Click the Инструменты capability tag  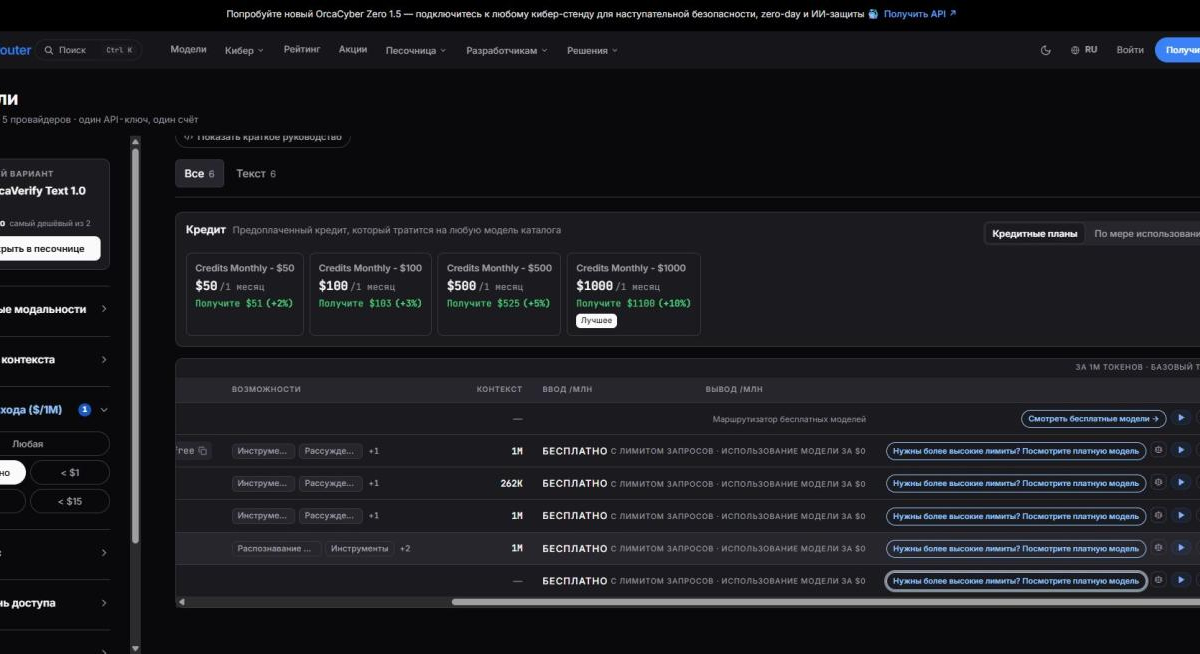(x=360, y=548)
